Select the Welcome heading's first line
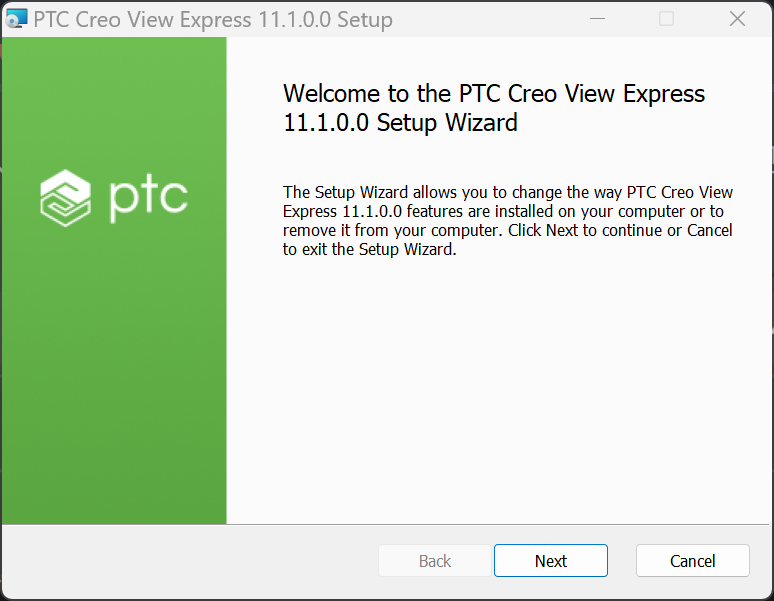774x601 pixels. (494, 93)
